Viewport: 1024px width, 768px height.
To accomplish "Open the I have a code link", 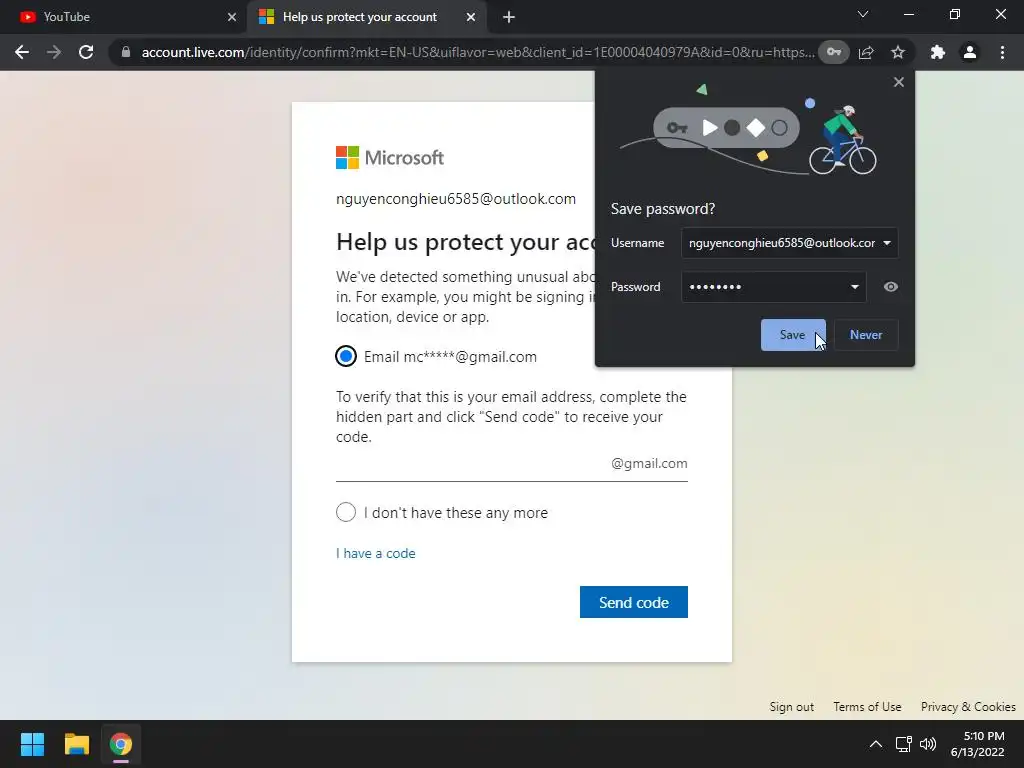I will click(376, 553).
